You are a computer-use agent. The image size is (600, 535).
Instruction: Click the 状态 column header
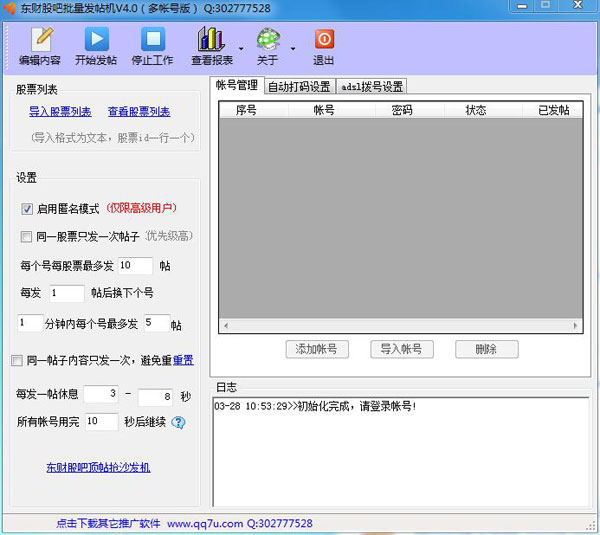point(483,110)
